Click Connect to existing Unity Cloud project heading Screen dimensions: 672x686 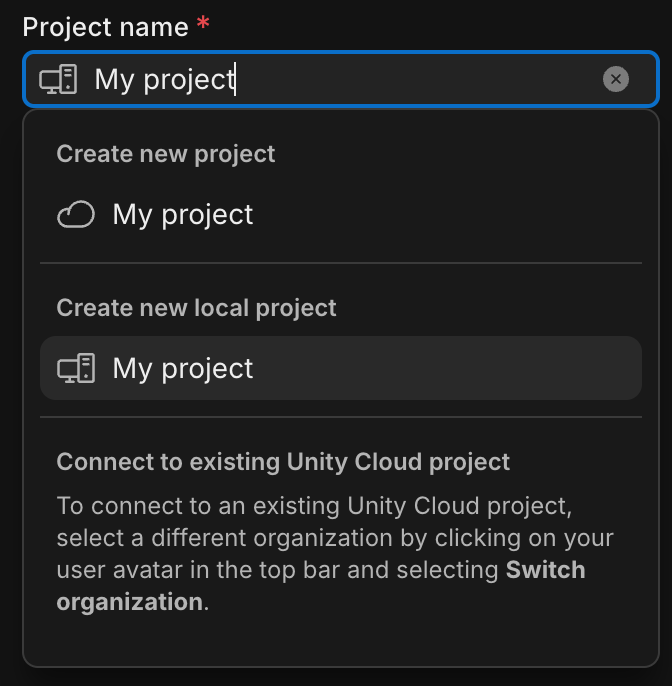(x=283, y=462)
